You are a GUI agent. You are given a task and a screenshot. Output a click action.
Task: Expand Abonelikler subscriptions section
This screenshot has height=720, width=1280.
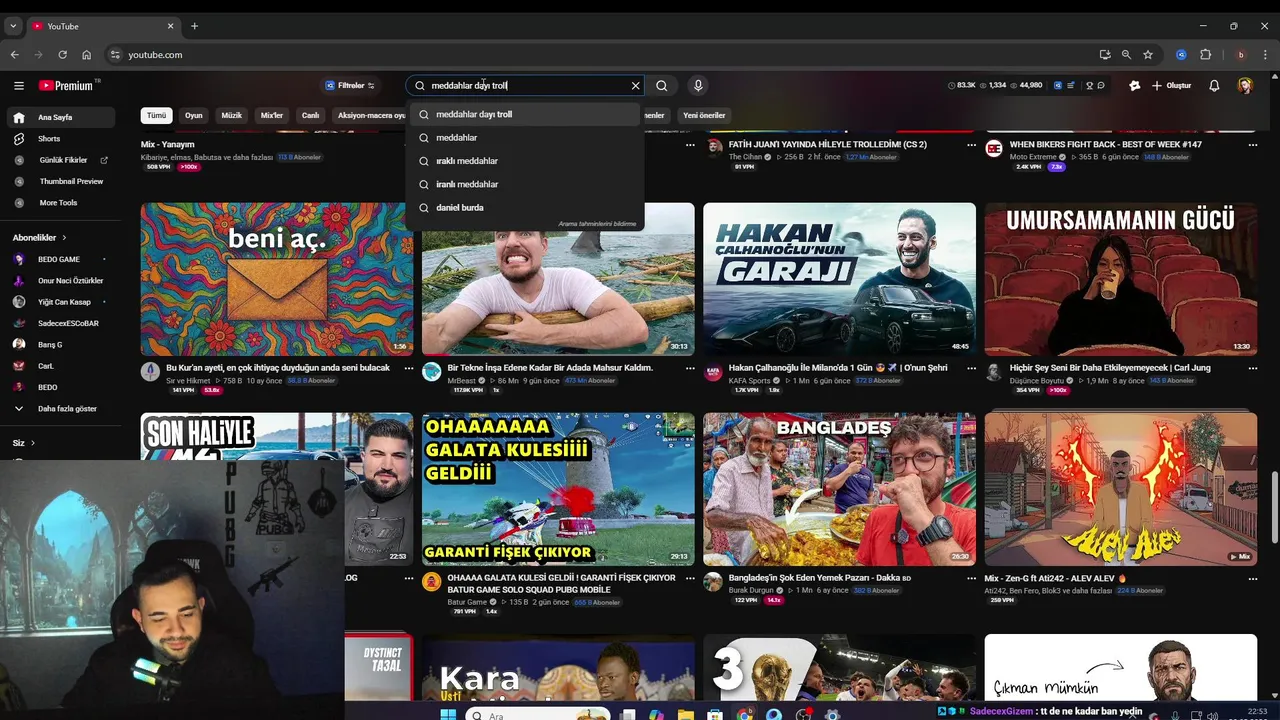pos(40,238)
